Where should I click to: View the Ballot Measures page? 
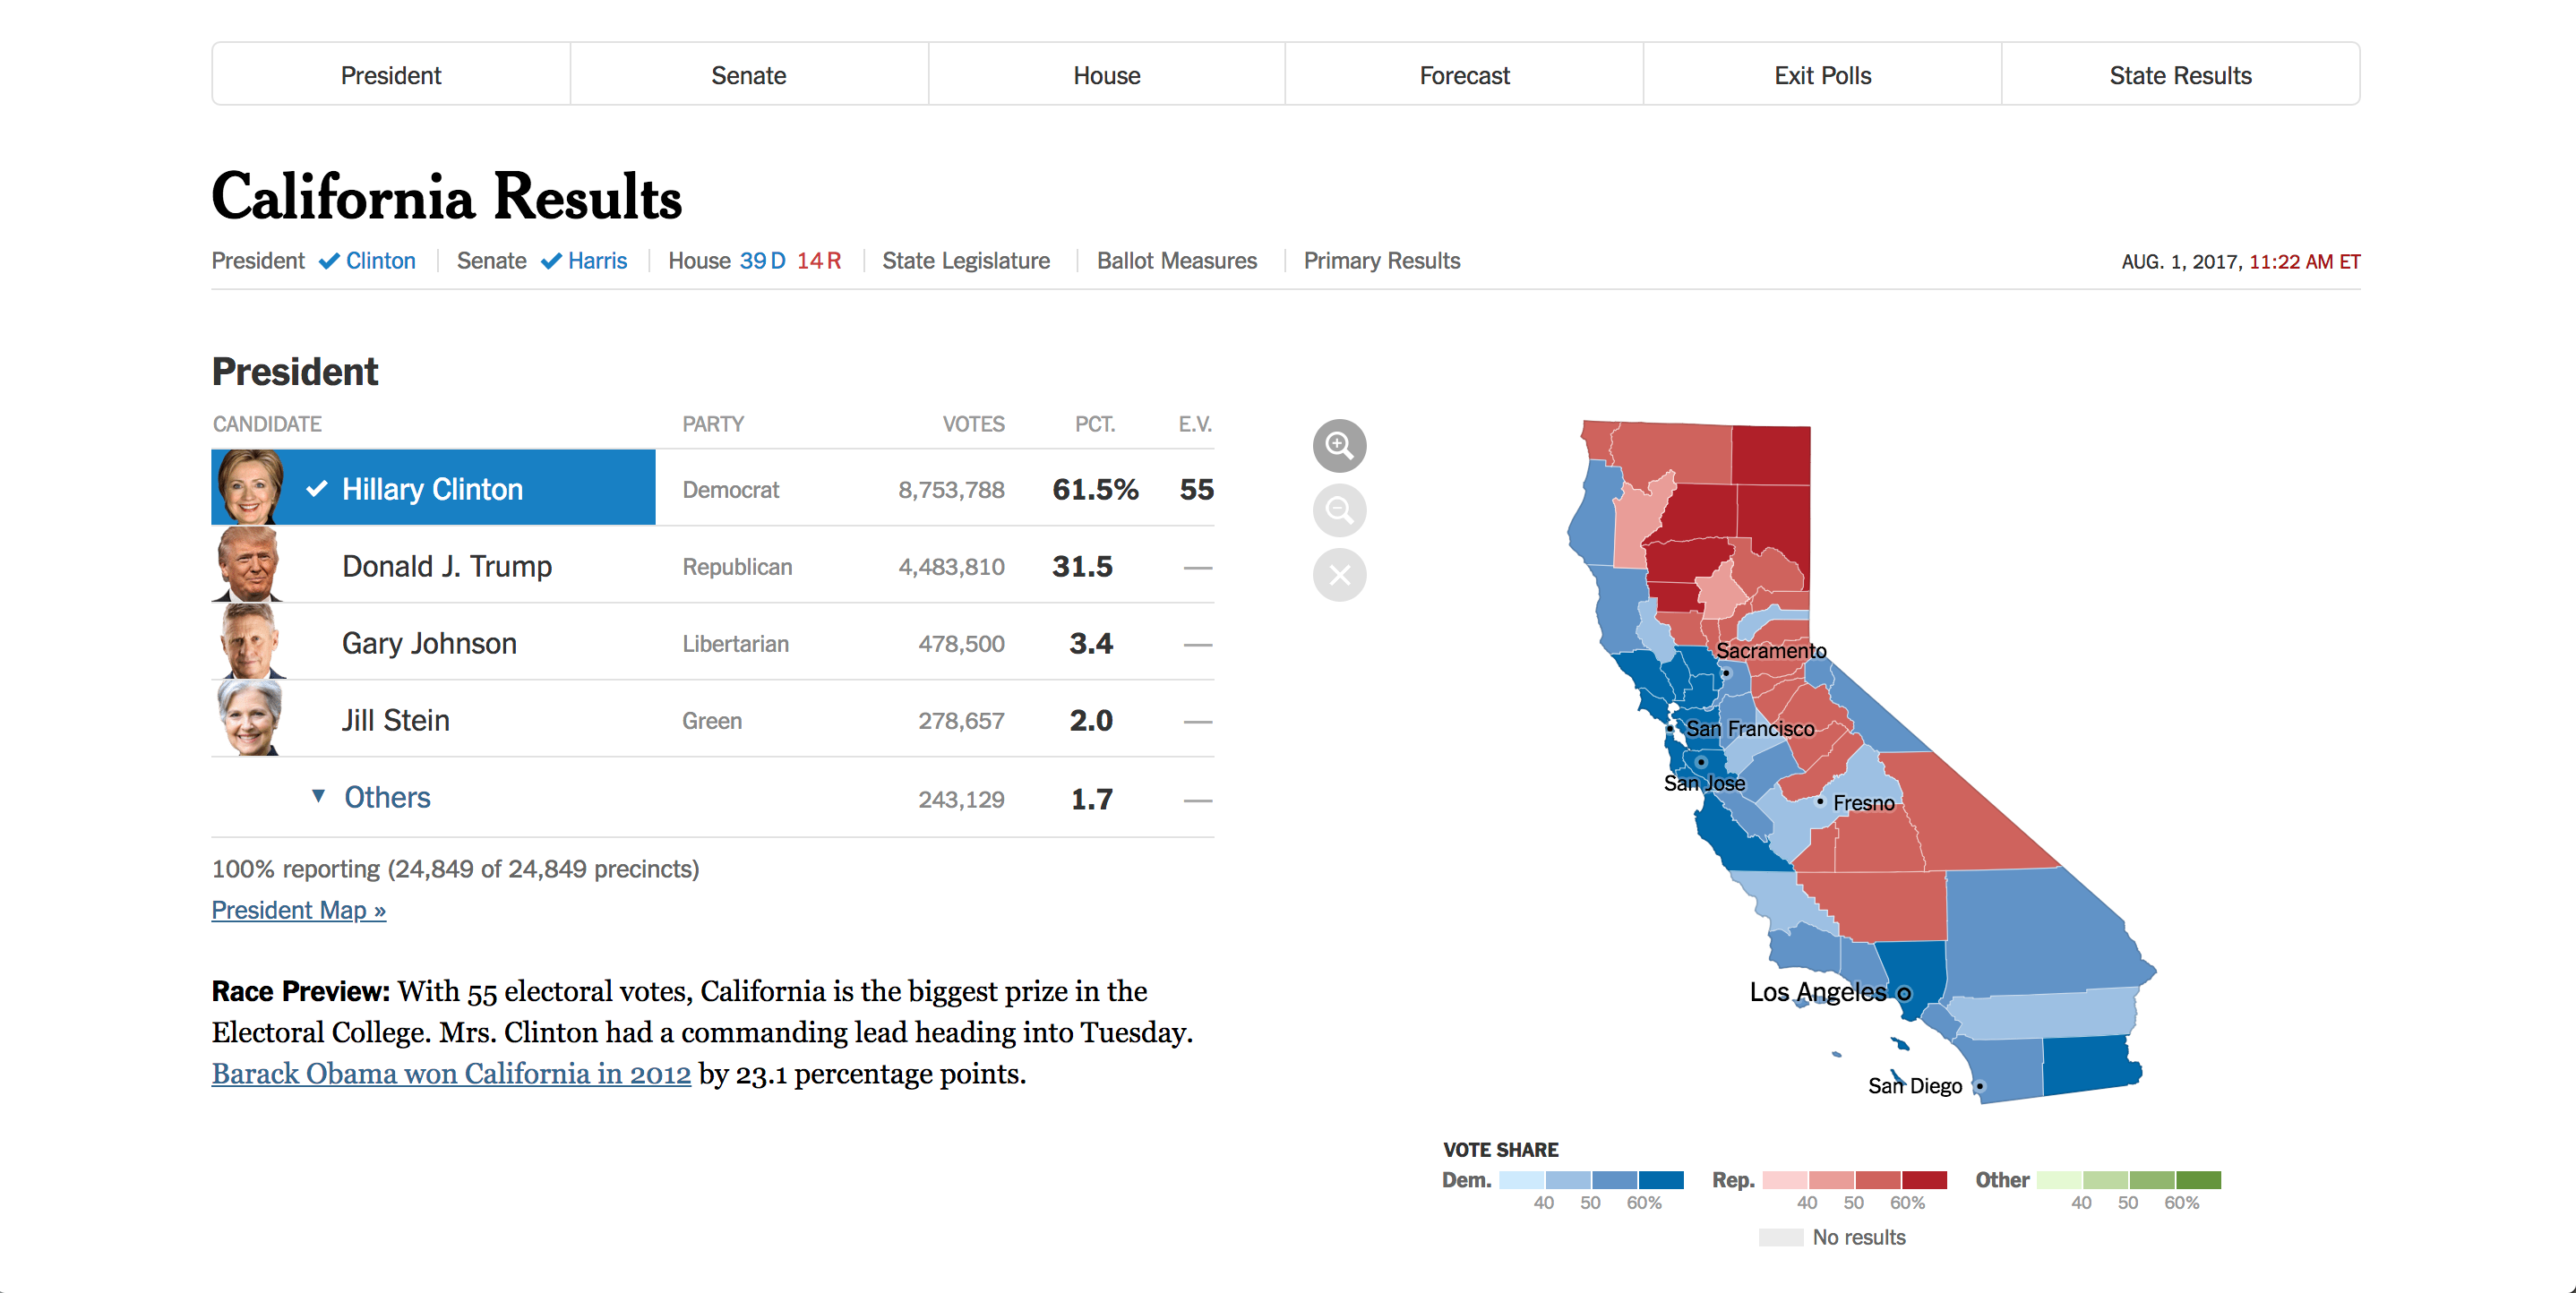click(x=1177, y=260)
